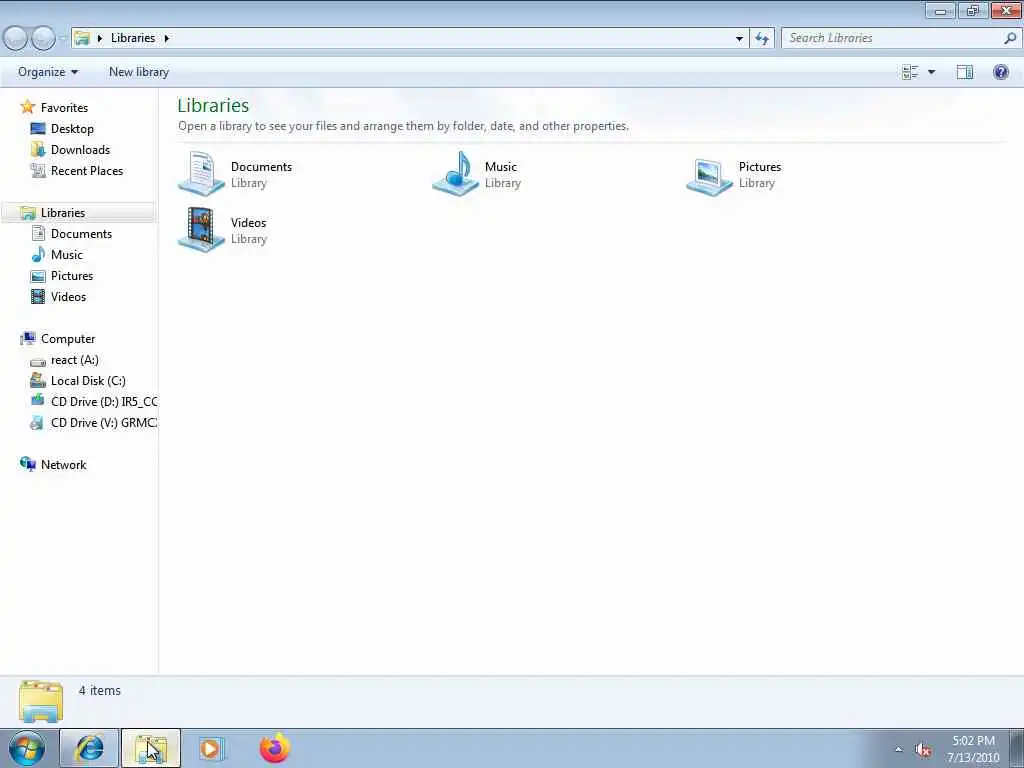Screen dimensions: 1024x768
Task: Toggle the preview pane button
Action: [x=965, y=72]
